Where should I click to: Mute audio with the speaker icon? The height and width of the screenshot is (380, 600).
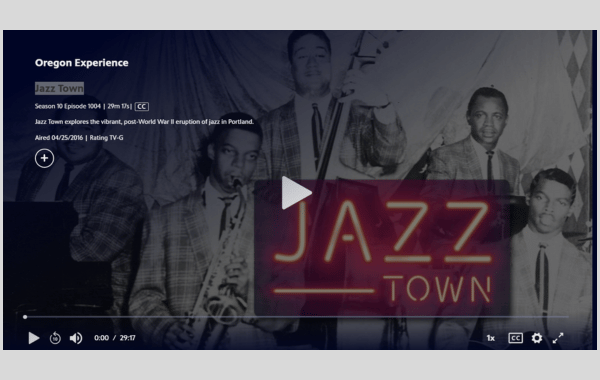tap(76, 338)
